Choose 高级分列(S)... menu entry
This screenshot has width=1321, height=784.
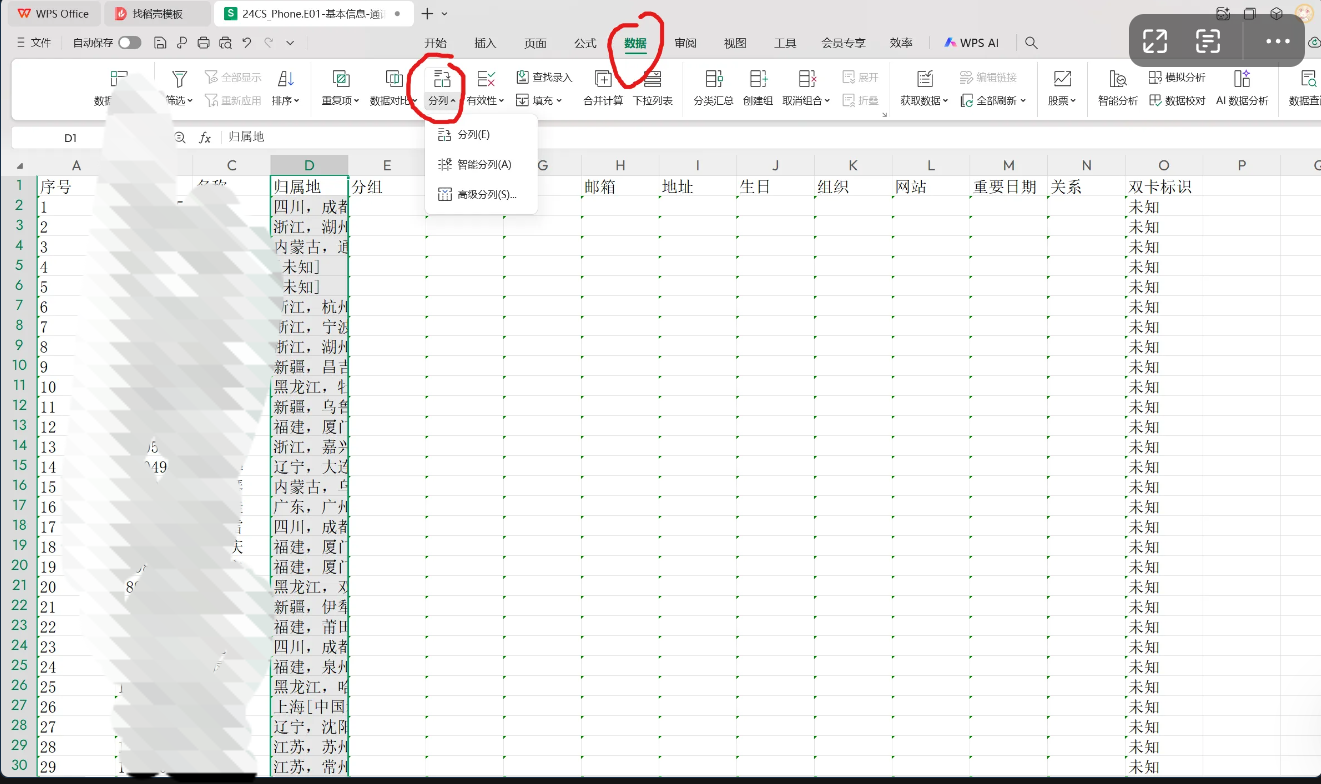pos(486,194)
